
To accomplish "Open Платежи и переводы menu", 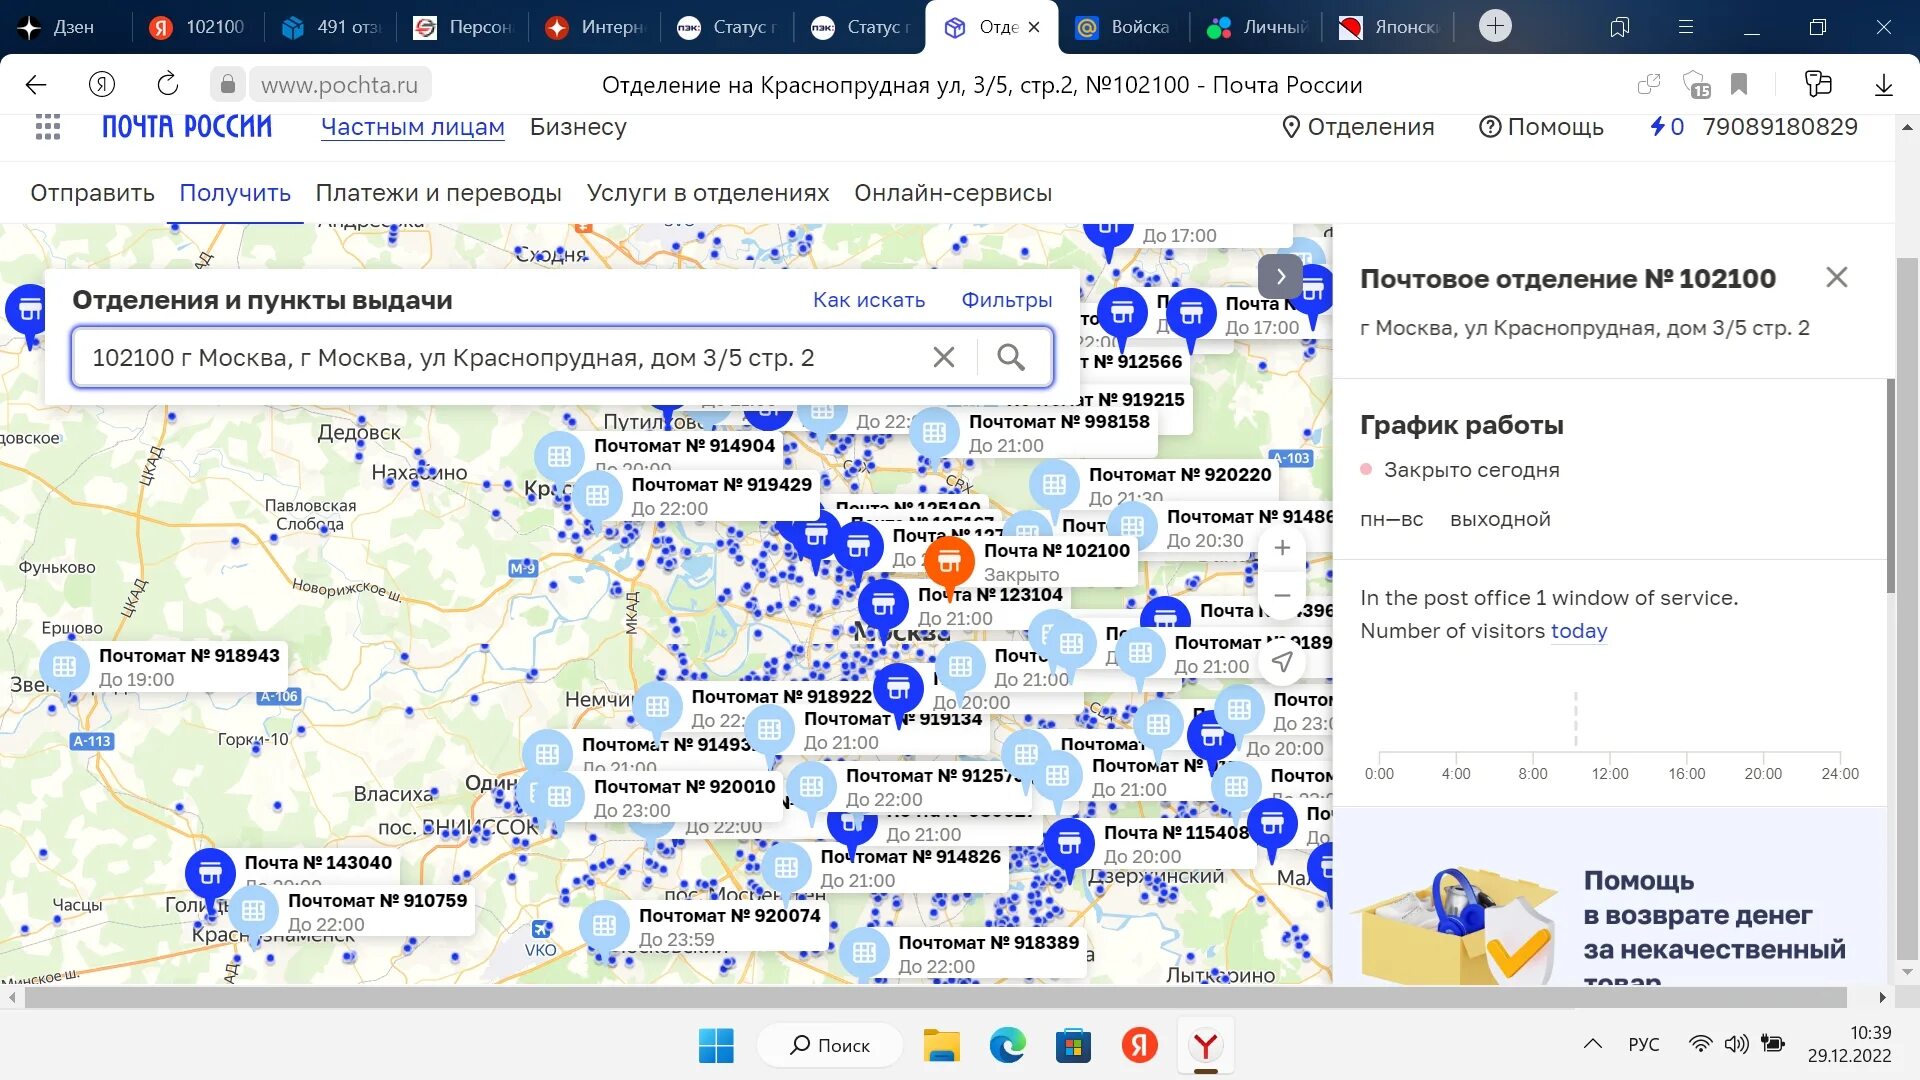I will (x=438, y=193).
